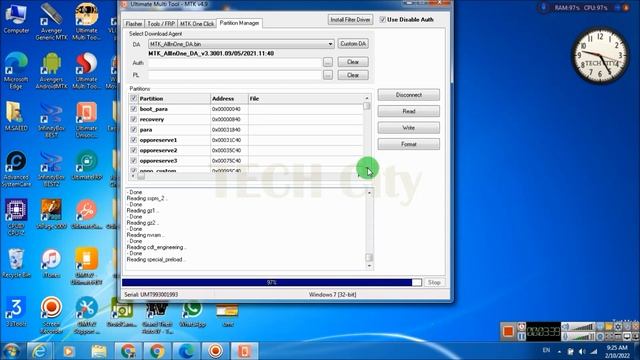The image size is (640, 360).
Task: Click Write partitions button
Action: coord(409,128)
